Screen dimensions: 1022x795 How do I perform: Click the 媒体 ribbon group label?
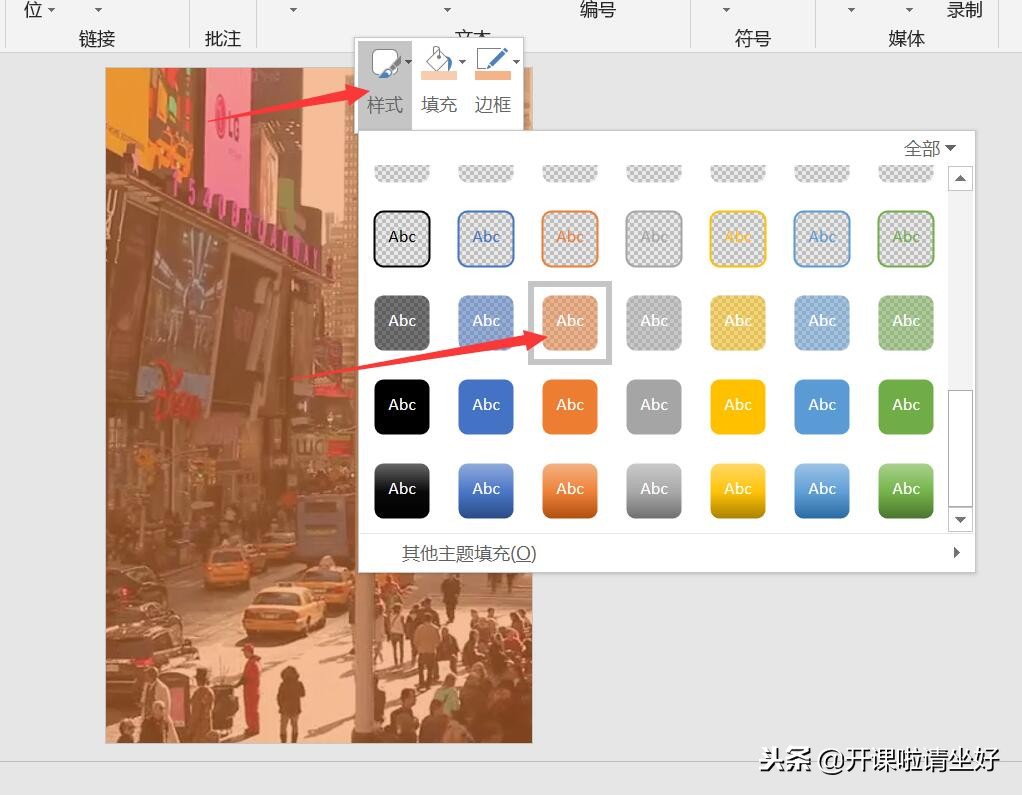pos(906,39)
